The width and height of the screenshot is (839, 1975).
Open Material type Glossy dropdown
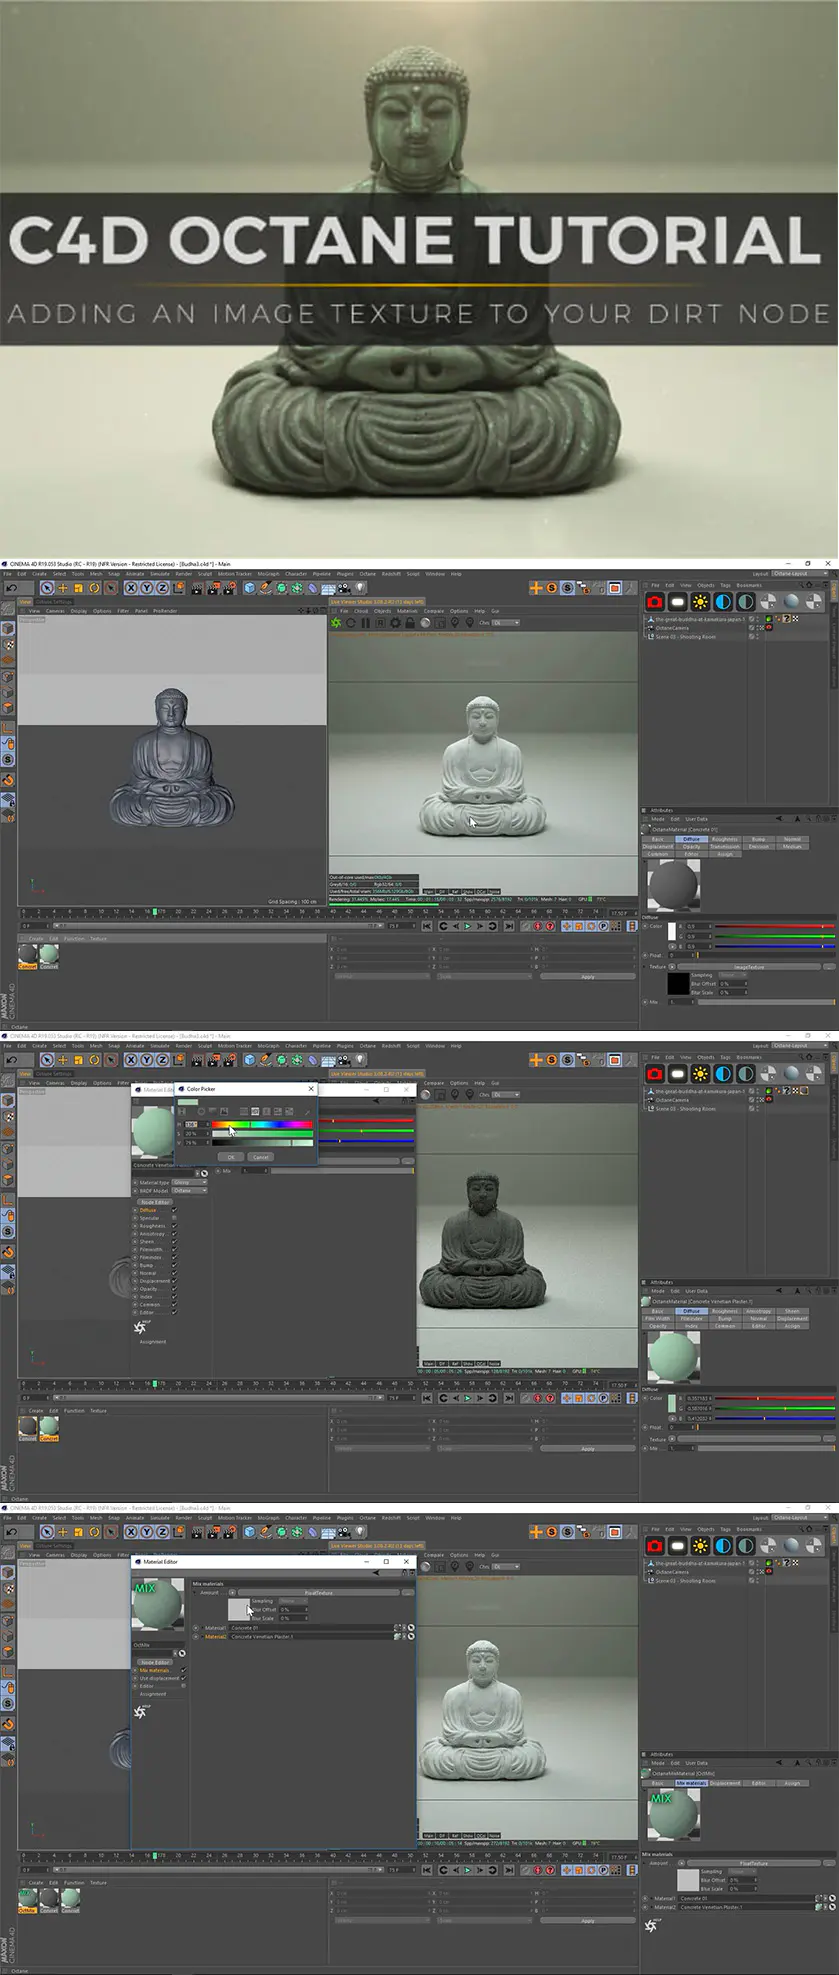pyautogui.click(x=189, y=1182)
